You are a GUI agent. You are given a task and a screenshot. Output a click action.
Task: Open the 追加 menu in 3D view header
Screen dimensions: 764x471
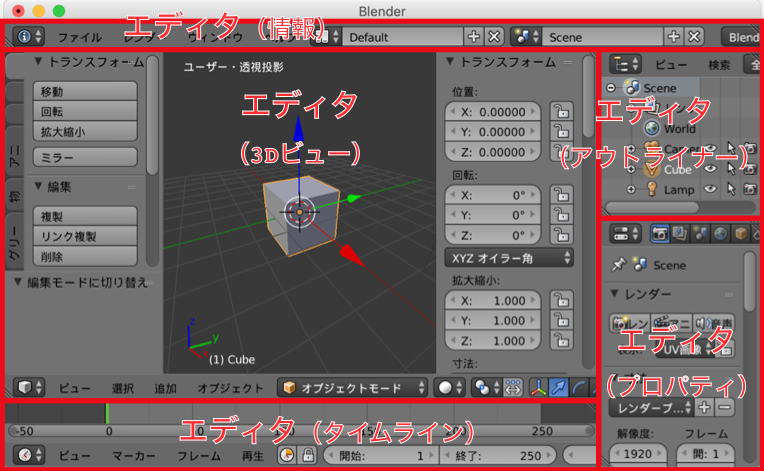click(x=165, y=388)
